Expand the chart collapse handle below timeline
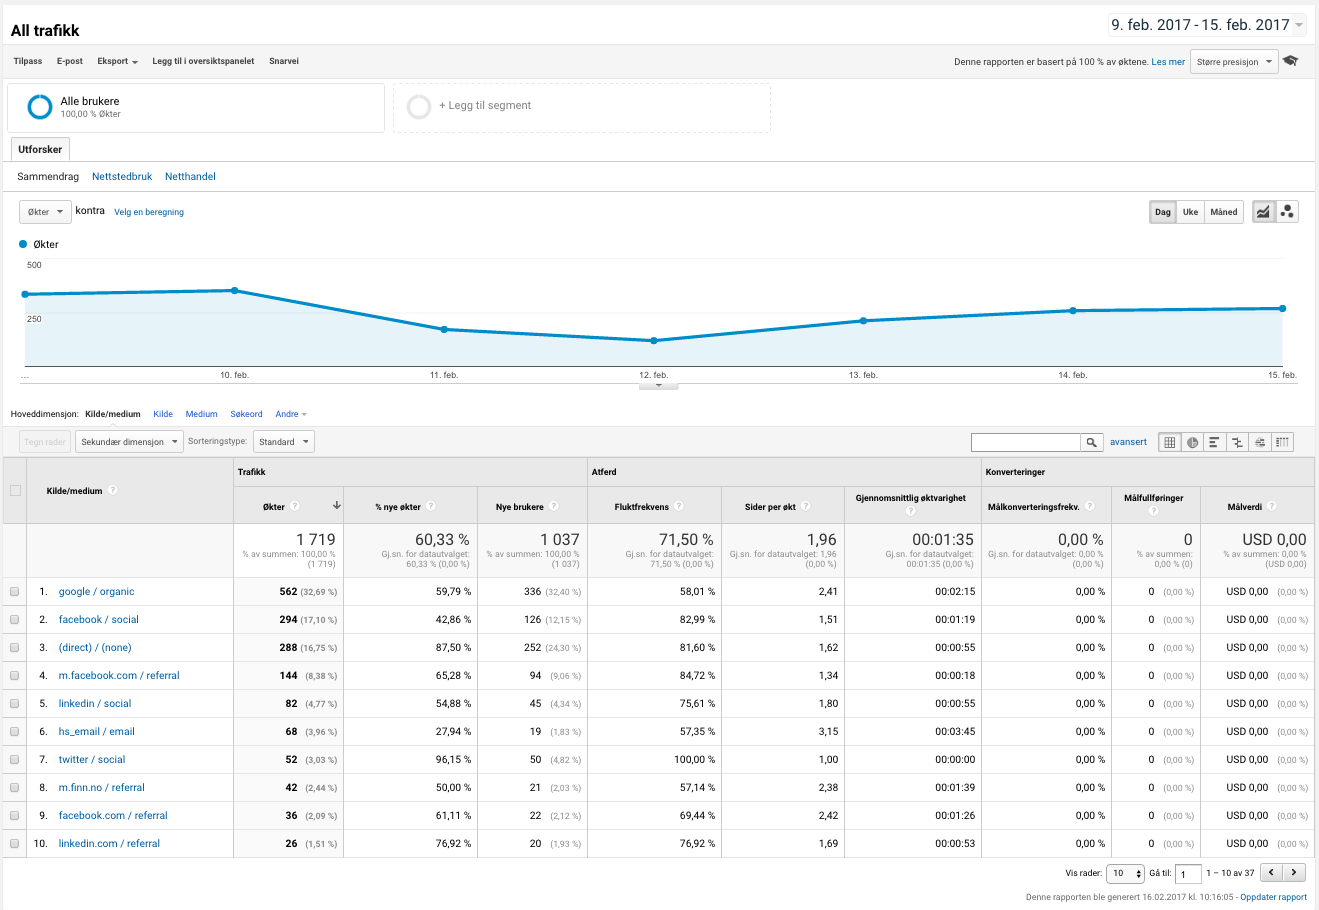The image size is (1319, 910). coord(658,385)
